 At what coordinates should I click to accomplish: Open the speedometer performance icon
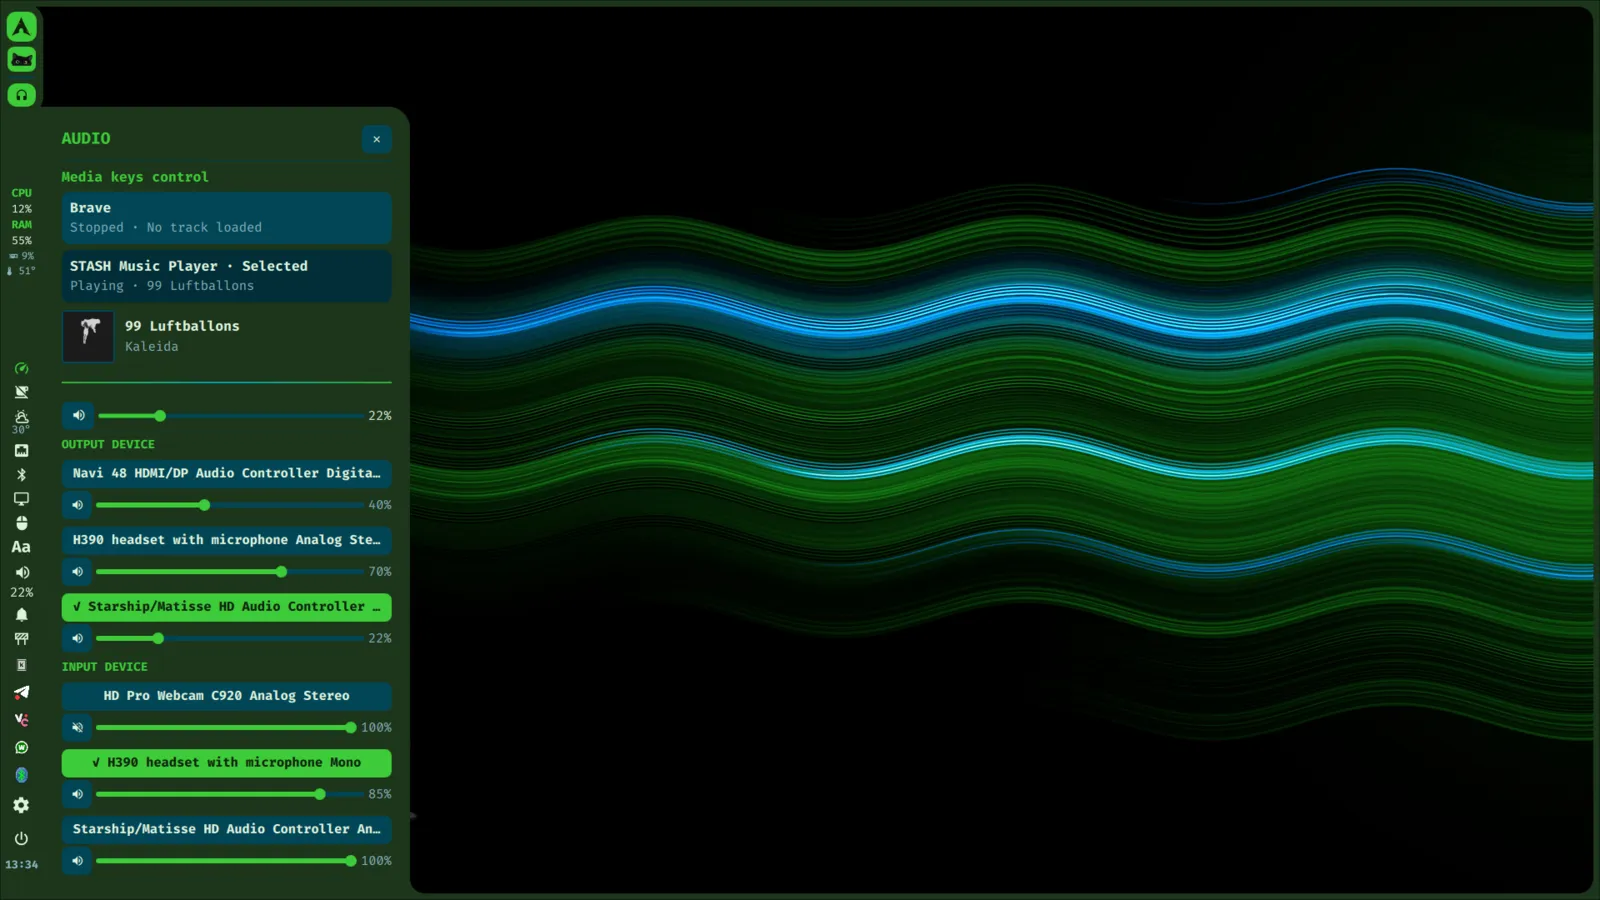[21, 368]
